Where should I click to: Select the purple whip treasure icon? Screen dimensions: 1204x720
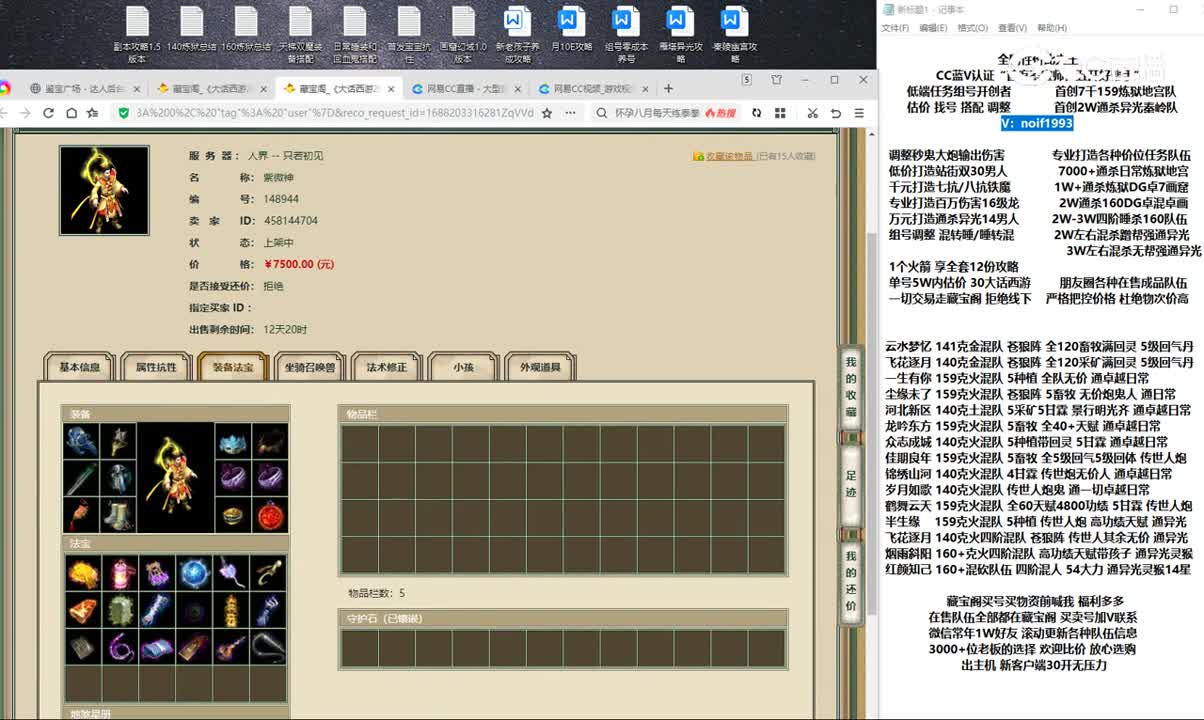(x=119, y=647)
